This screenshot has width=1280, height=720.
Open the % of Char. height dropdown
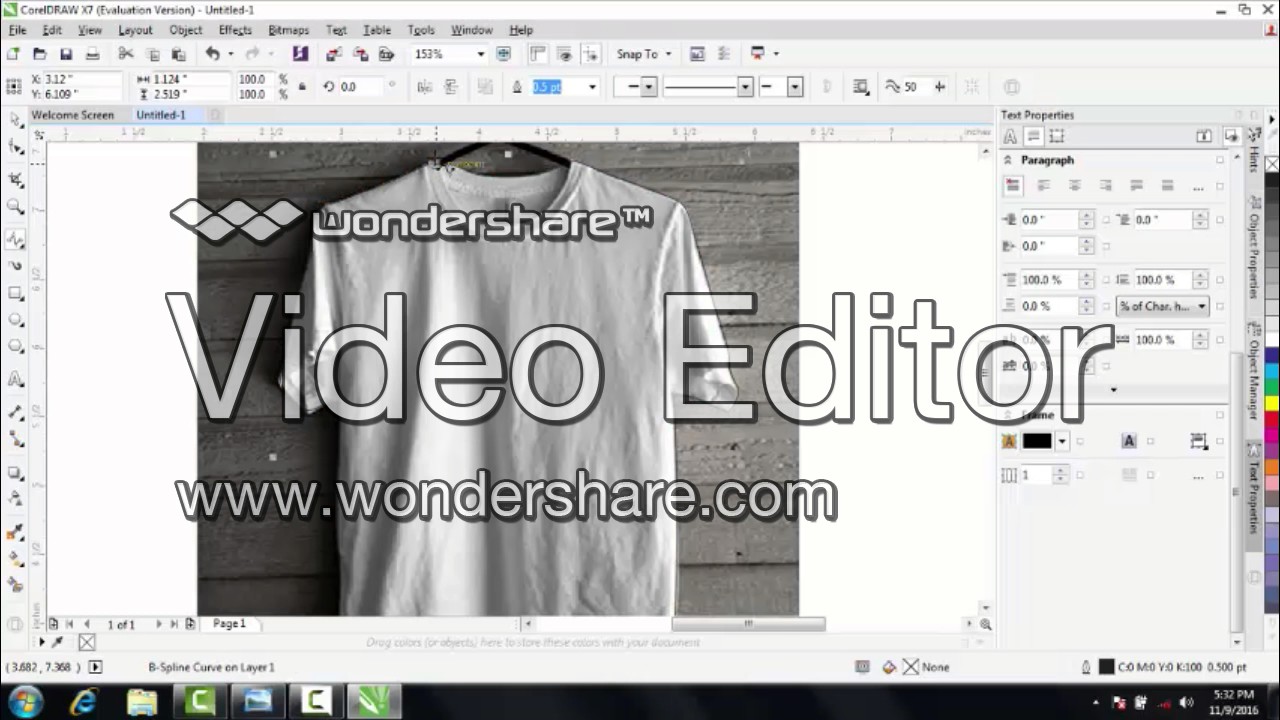click(x=1162, y=306)
